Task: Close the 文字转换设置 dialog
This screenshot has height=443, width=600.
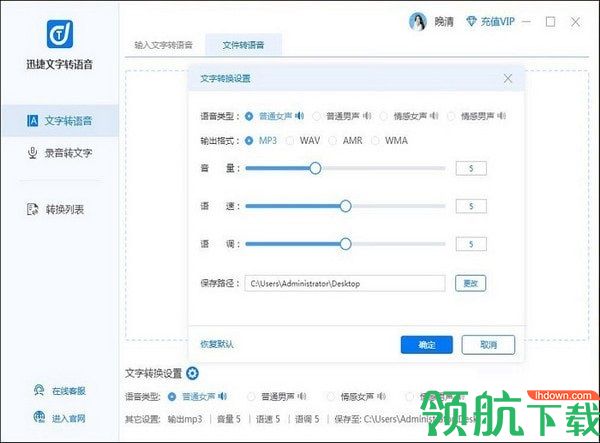Action: coord(507,78)
